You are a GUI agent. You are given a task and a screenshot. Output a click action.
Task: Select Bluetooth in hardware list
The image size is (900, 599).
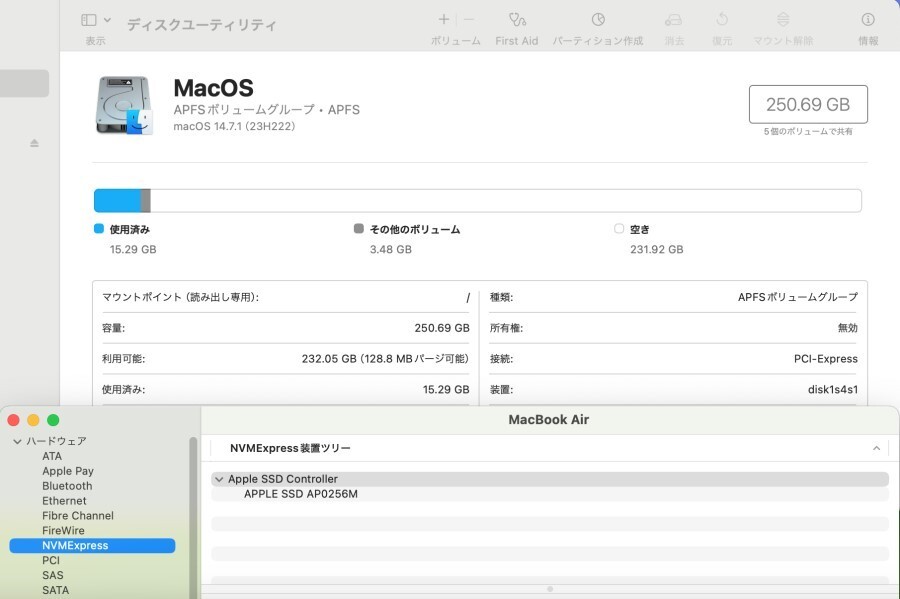(67, 486)
